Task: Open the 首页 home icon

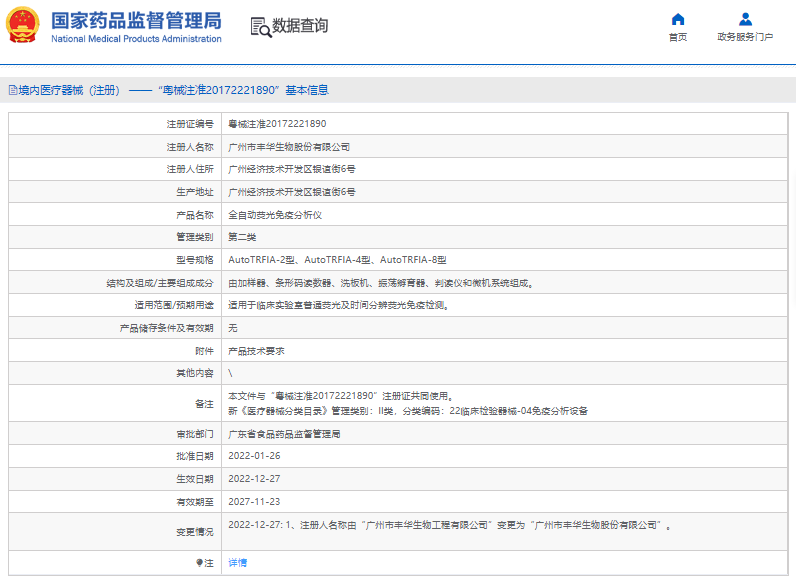Action: [x=678, y=19]
